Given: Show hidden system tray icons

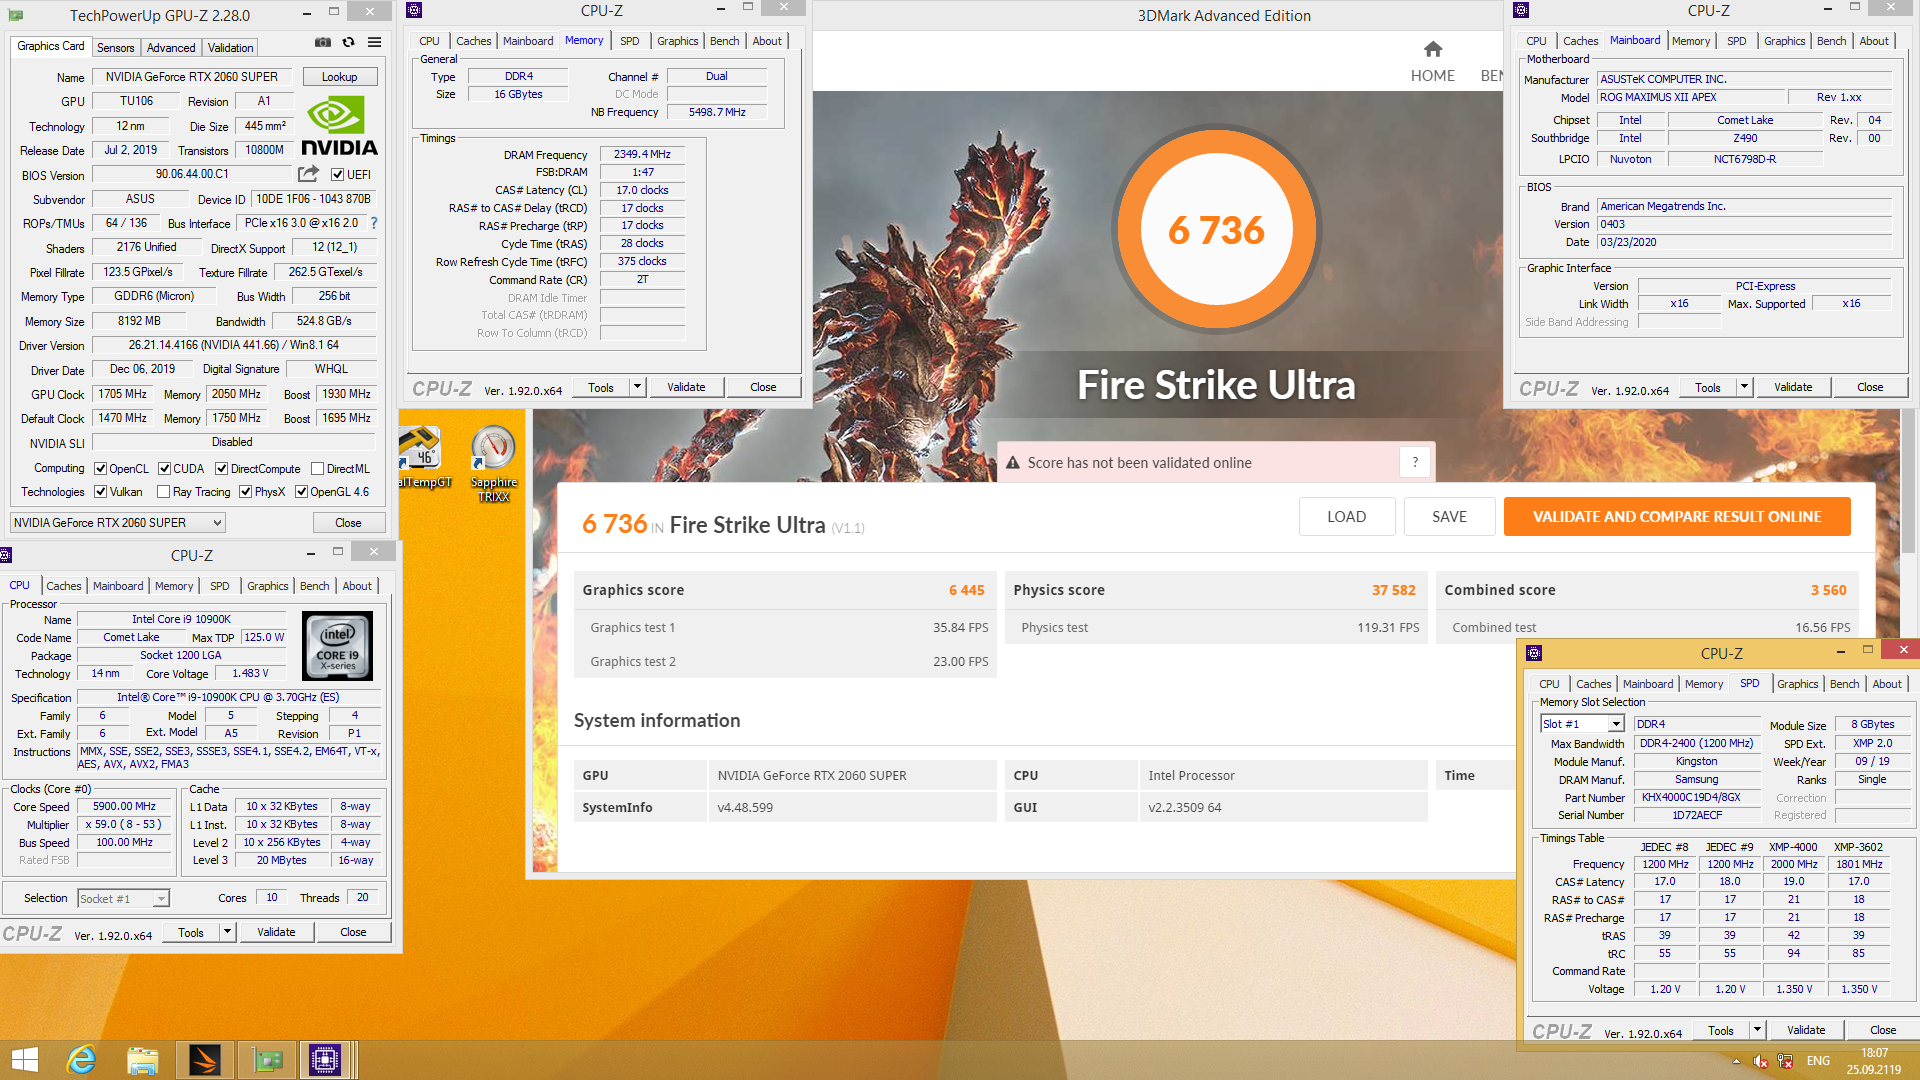Looking at the screenshot, I should pyautogui.click(x=1736, y=1061).
